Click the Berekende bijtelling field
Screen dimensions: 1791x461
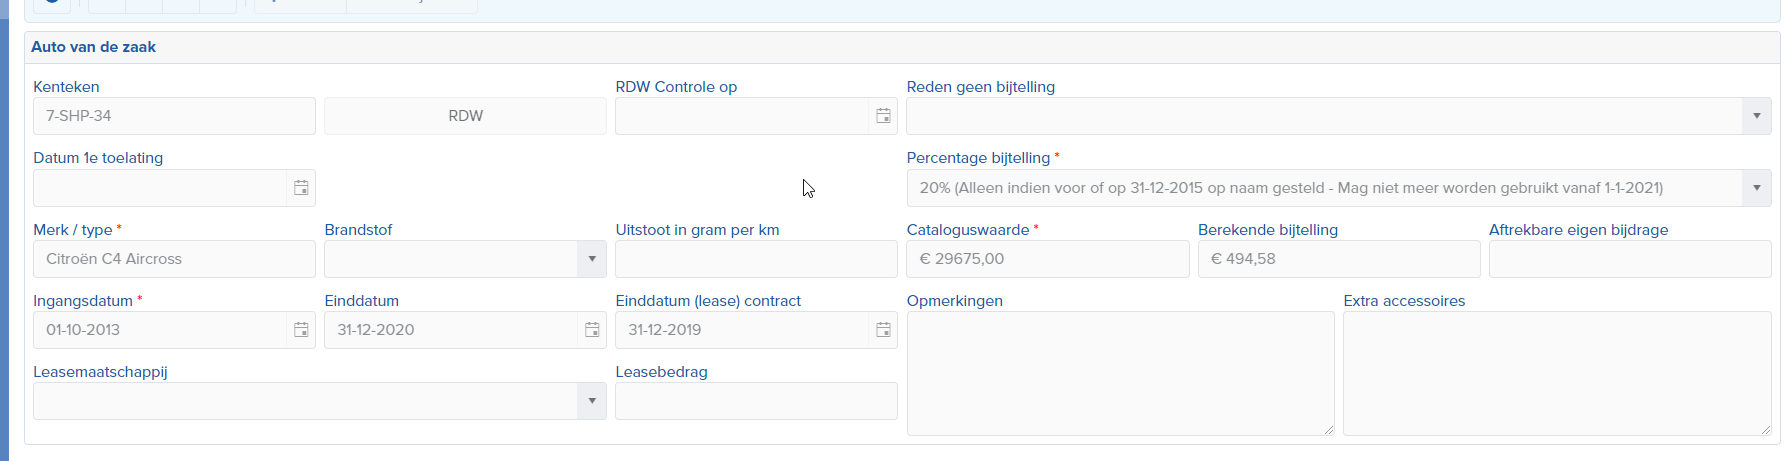(x=1338, y=259)
